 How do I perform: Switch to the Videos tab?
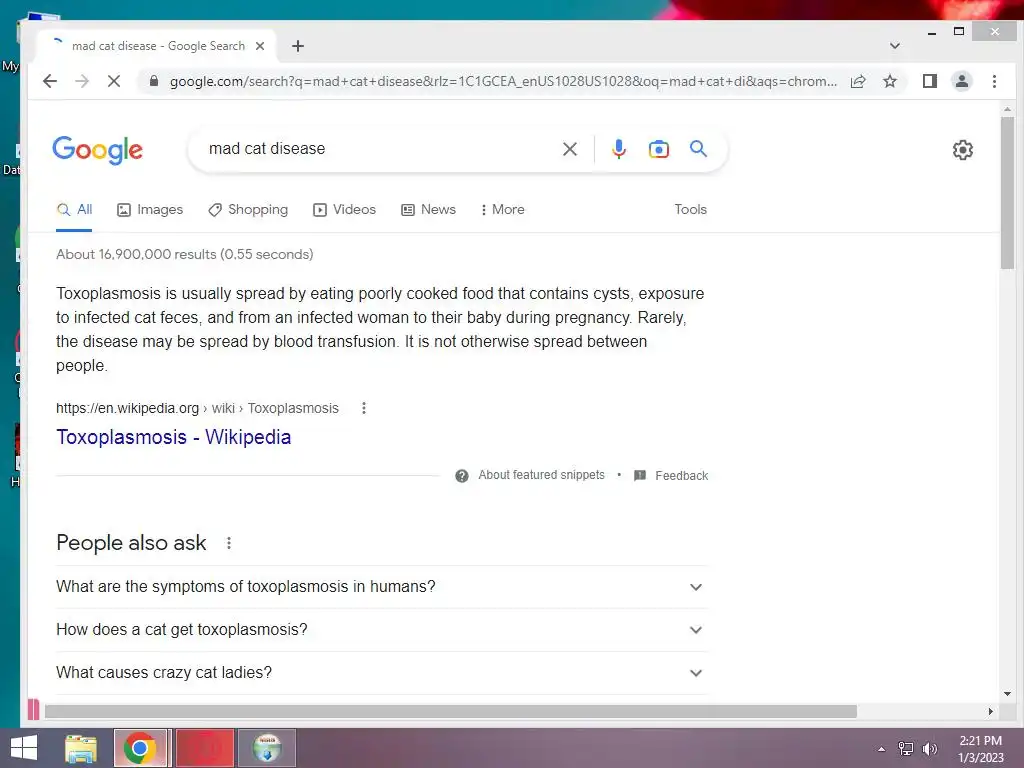345,210
